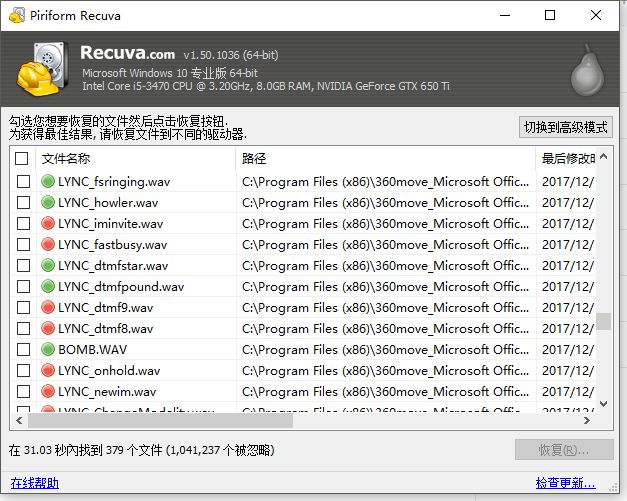This screenshot has height=501, width=627.
Task: Select file name LYNC_howler.wav
Action: pyautogui.click(x=108, y=203)
